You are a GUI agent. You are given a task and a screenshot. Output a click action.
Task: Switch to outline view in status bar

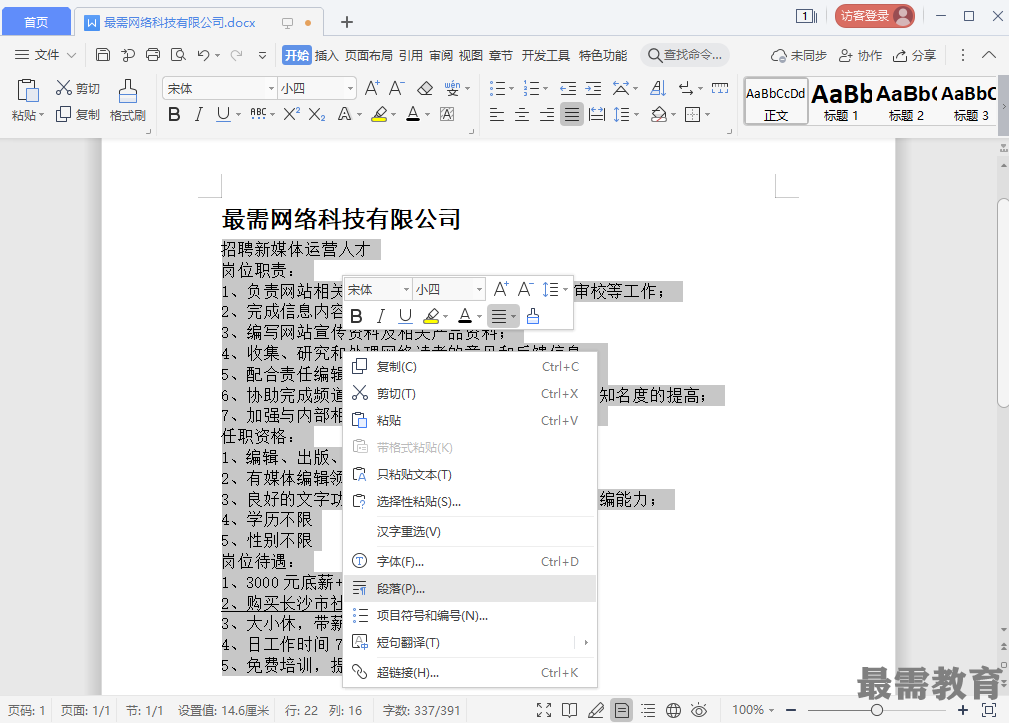click(x=648, y=710)
